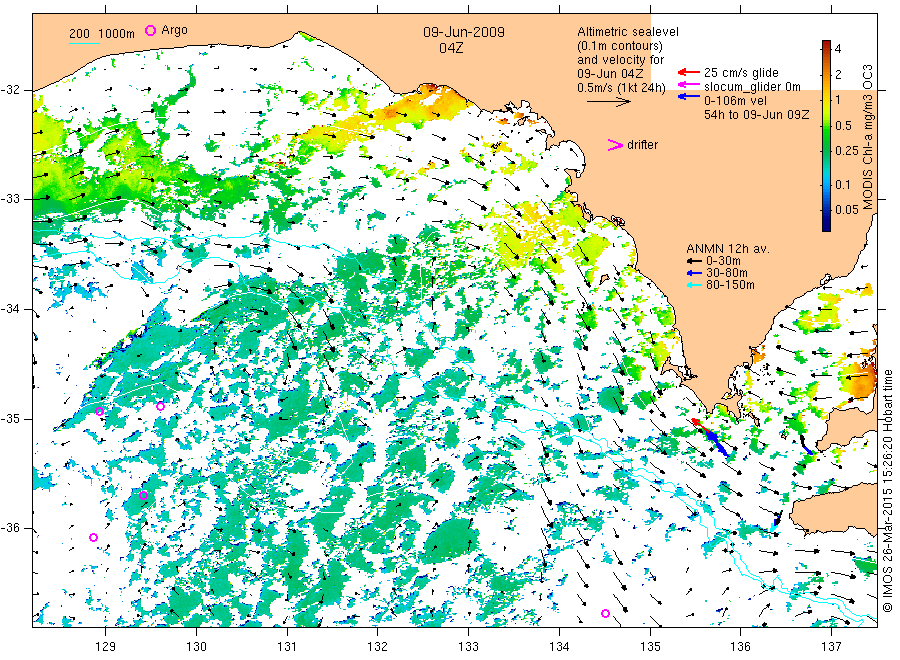
Task: Click the '135' longitude axis label
Action: (650, 647)
